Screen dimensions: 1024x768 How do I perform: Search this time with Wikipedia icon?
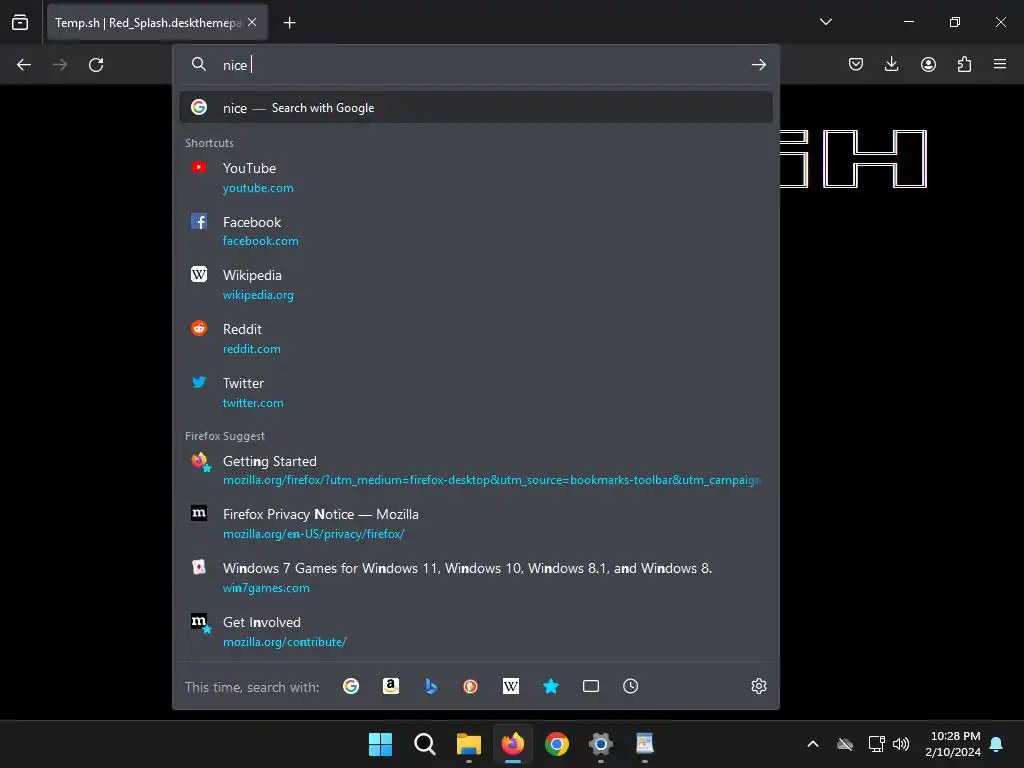click(511, 686)
